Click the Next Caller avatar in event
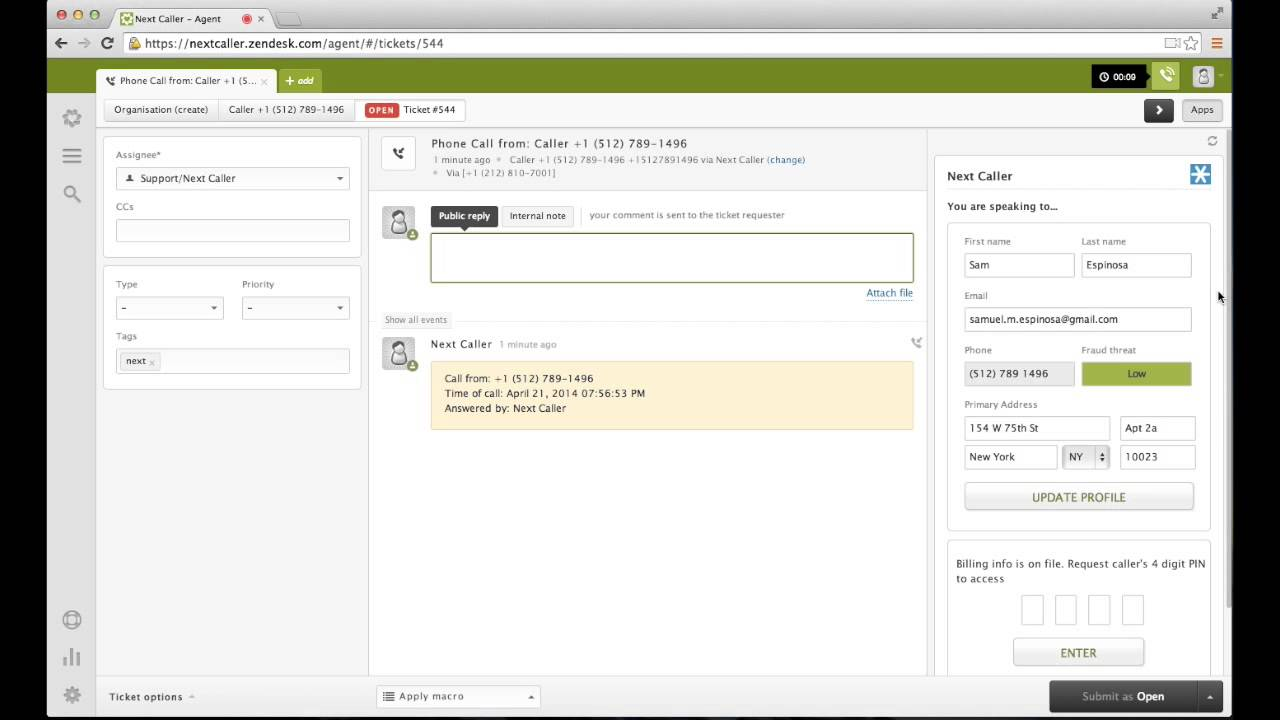The image size is (1280, 720). (x=399, y=353)
